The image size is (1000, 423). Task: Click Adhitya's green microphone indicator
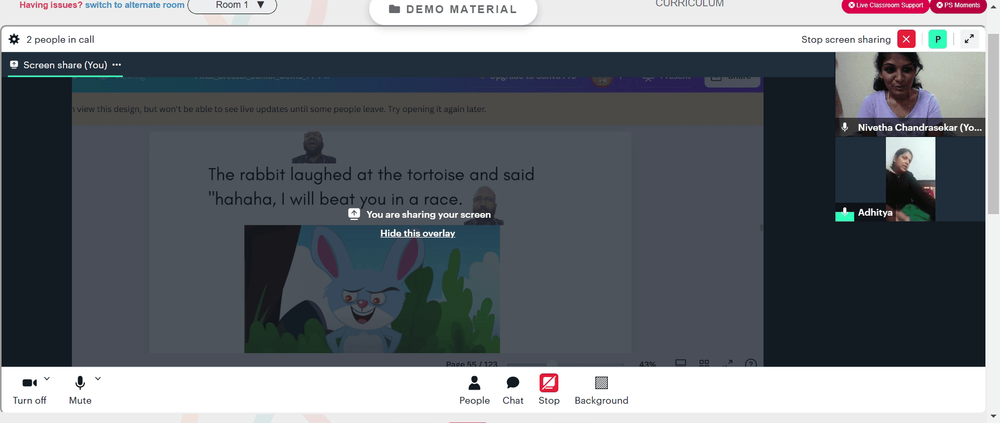tap(844, 214)
